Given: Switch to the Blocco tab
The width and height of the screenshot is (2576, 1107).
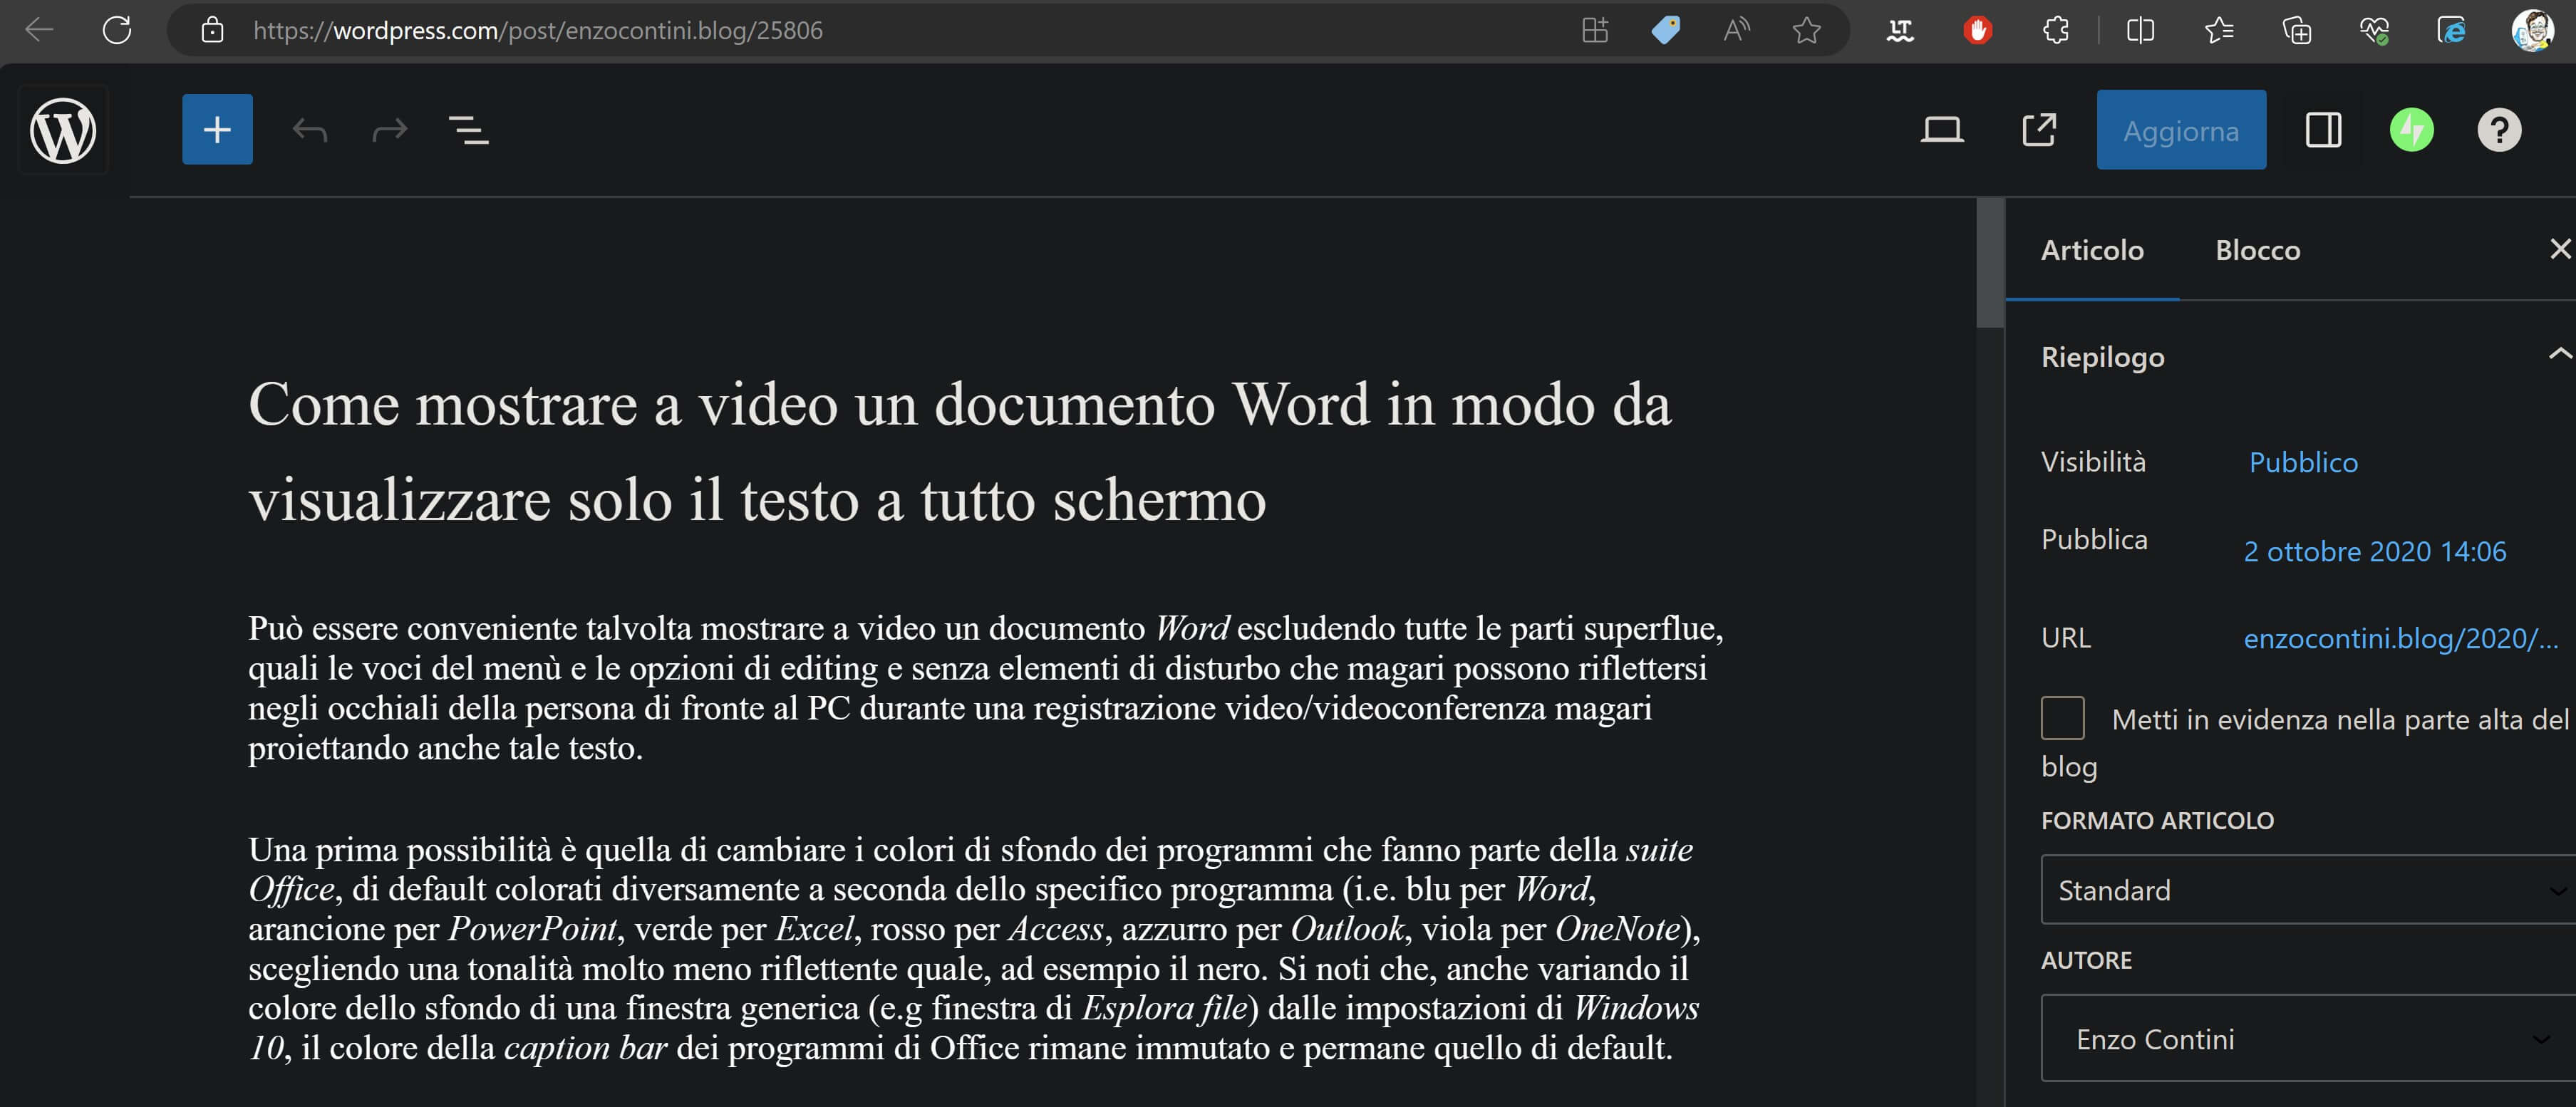Looking at the screenshot, I should coord(2257,250).
